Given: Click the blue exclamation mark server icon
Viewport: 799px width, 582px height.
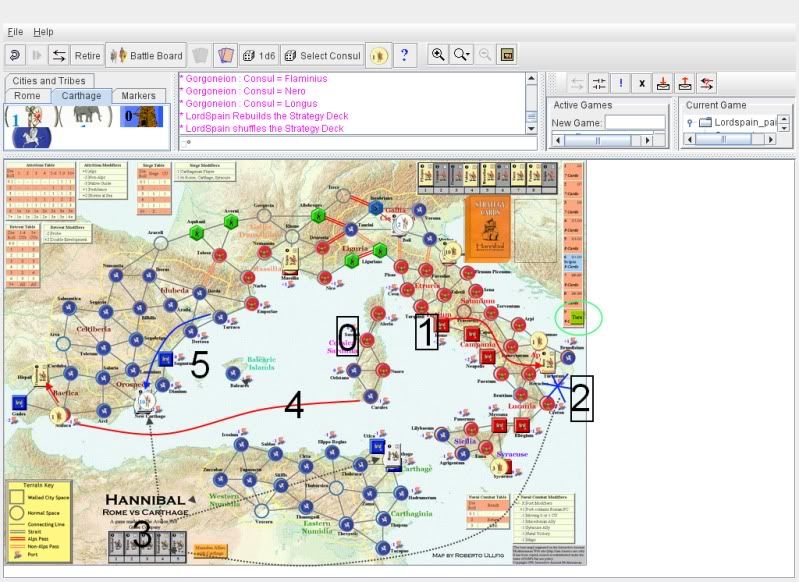Looking at the screenshot, I should pos(621,83).
